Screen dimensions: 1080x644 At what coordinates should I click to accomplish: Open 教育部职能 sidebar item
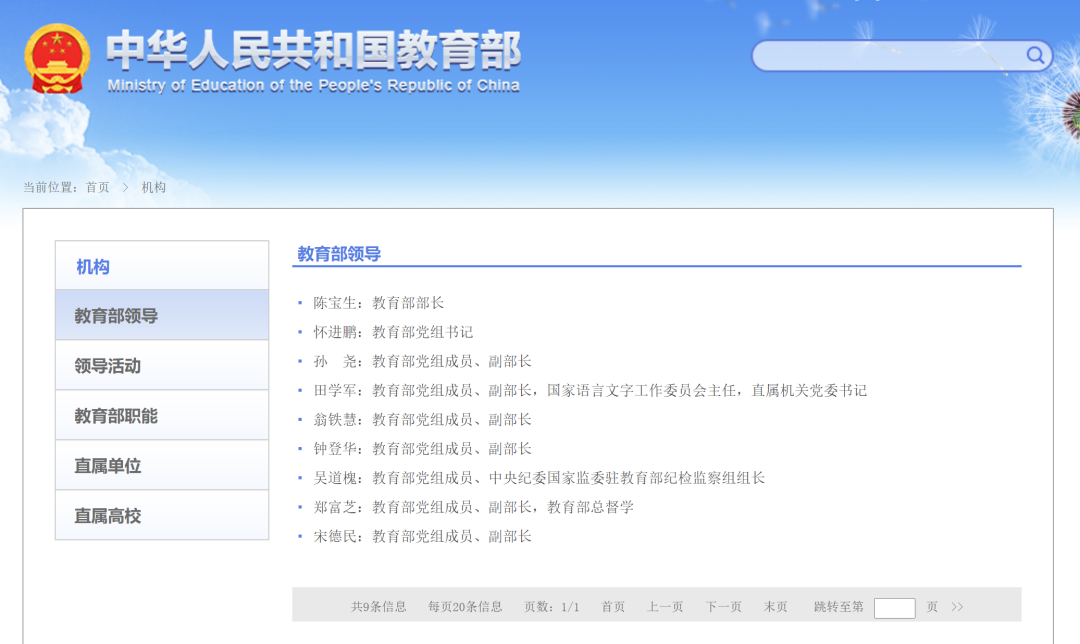point(162,415)
